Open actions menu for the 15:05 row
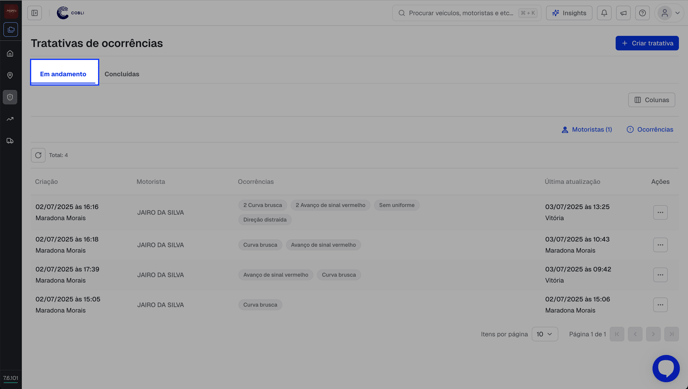Image resolution: width=688 pixels, height=389 pixels. [x=660, y=305]
